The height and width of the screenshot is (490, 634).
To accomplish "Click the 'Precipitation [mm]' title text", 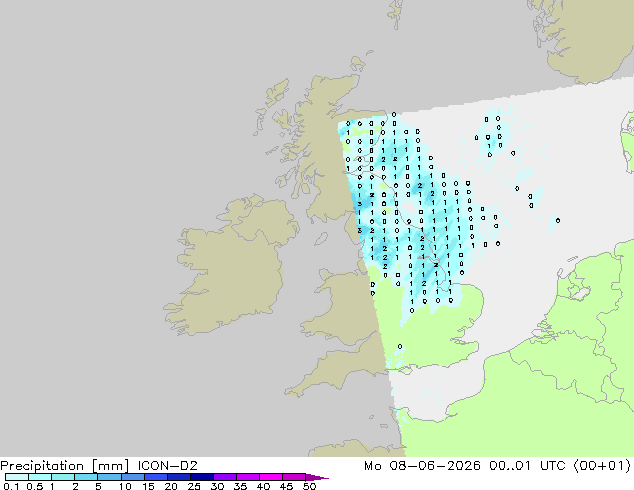I will pos(65,466).
